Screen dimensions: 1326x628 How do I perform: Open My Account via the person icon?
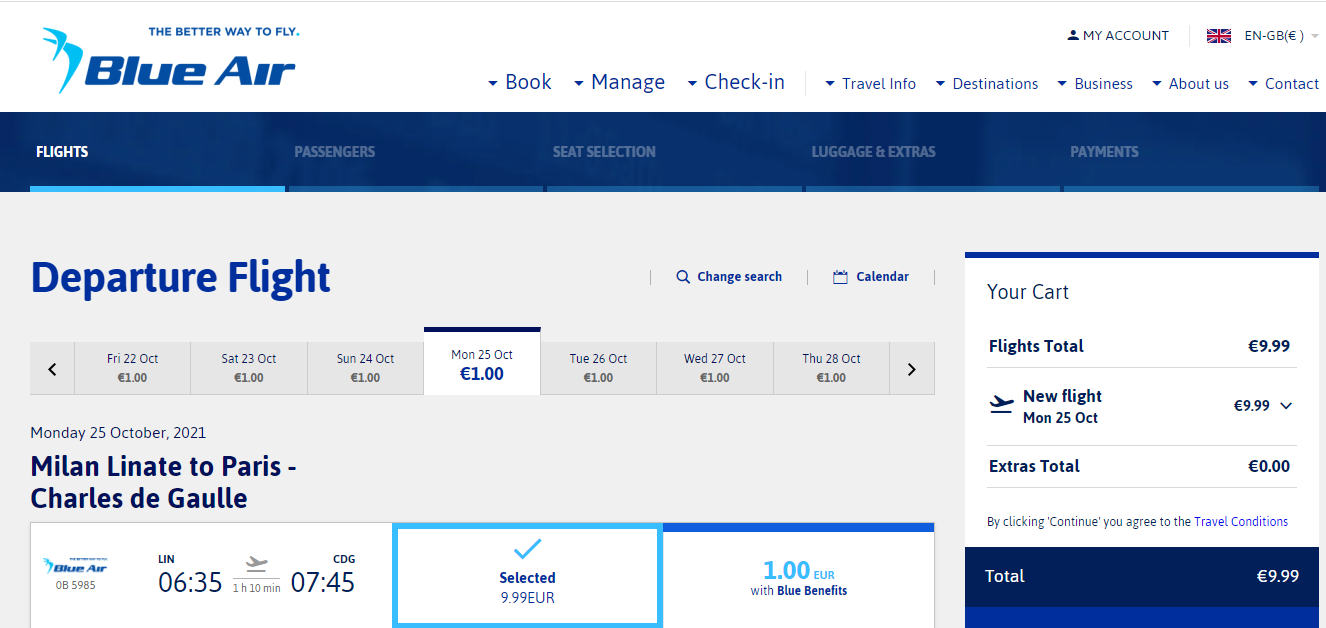[x=1073, y=35]
